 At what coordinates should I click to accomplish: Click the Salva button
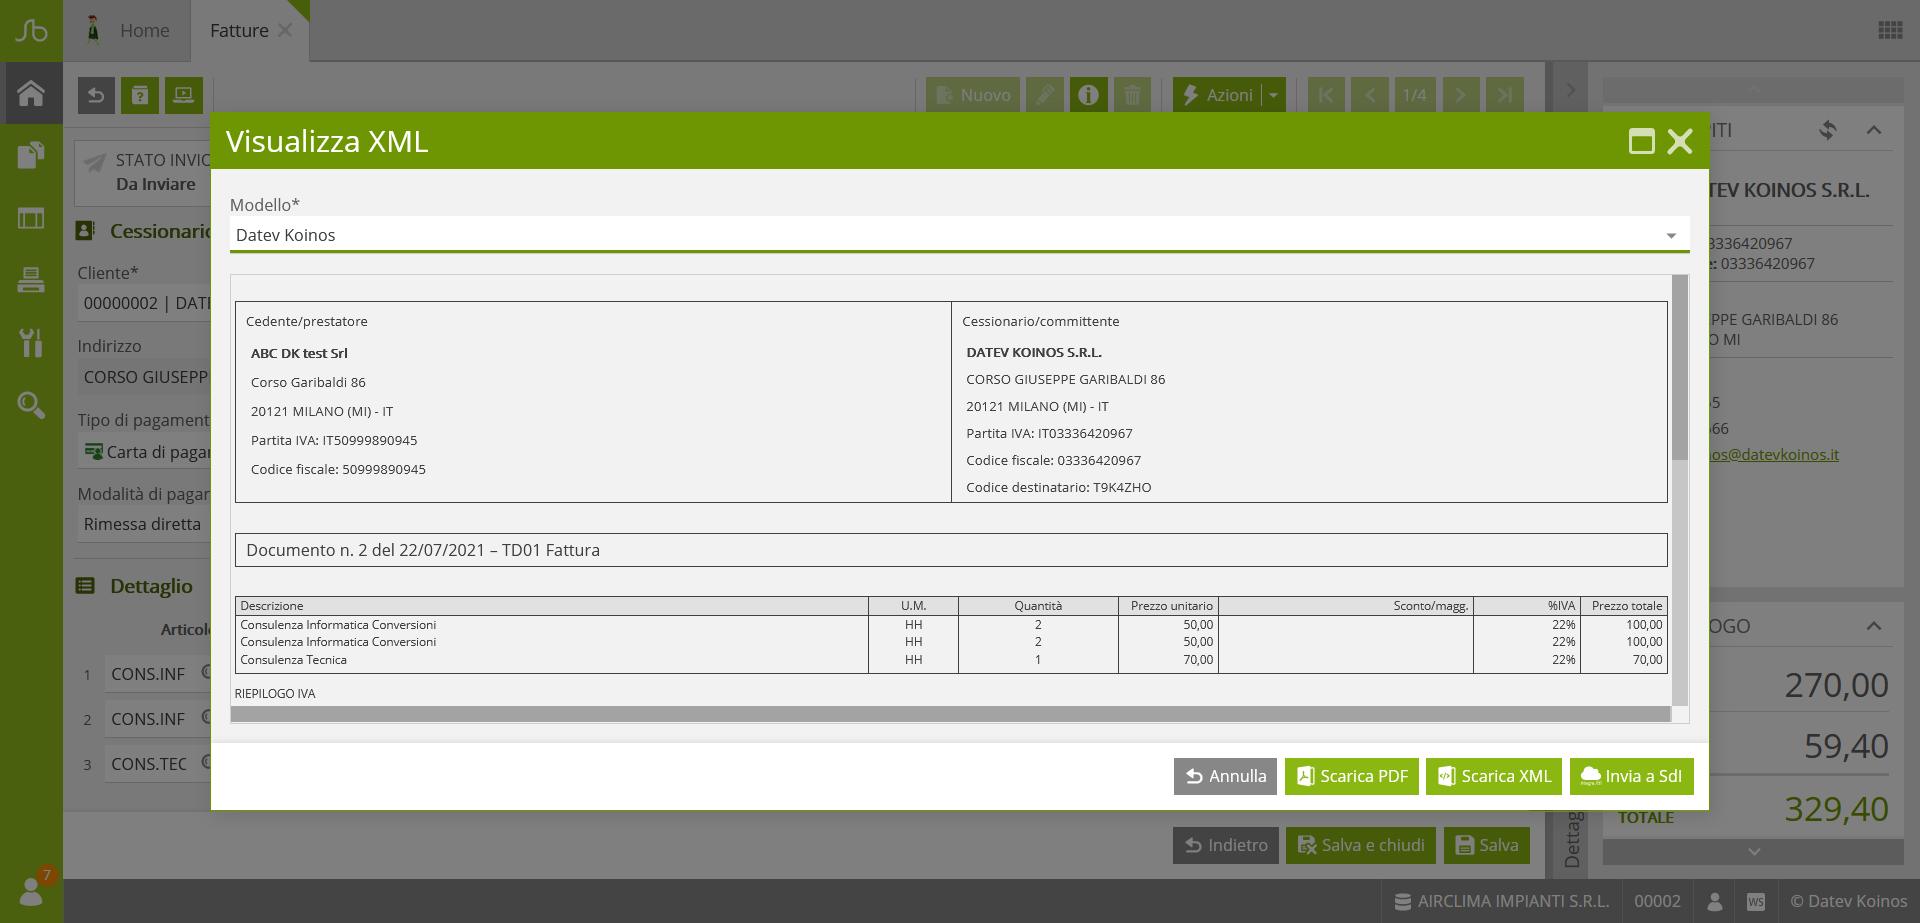coord(1487,845)
